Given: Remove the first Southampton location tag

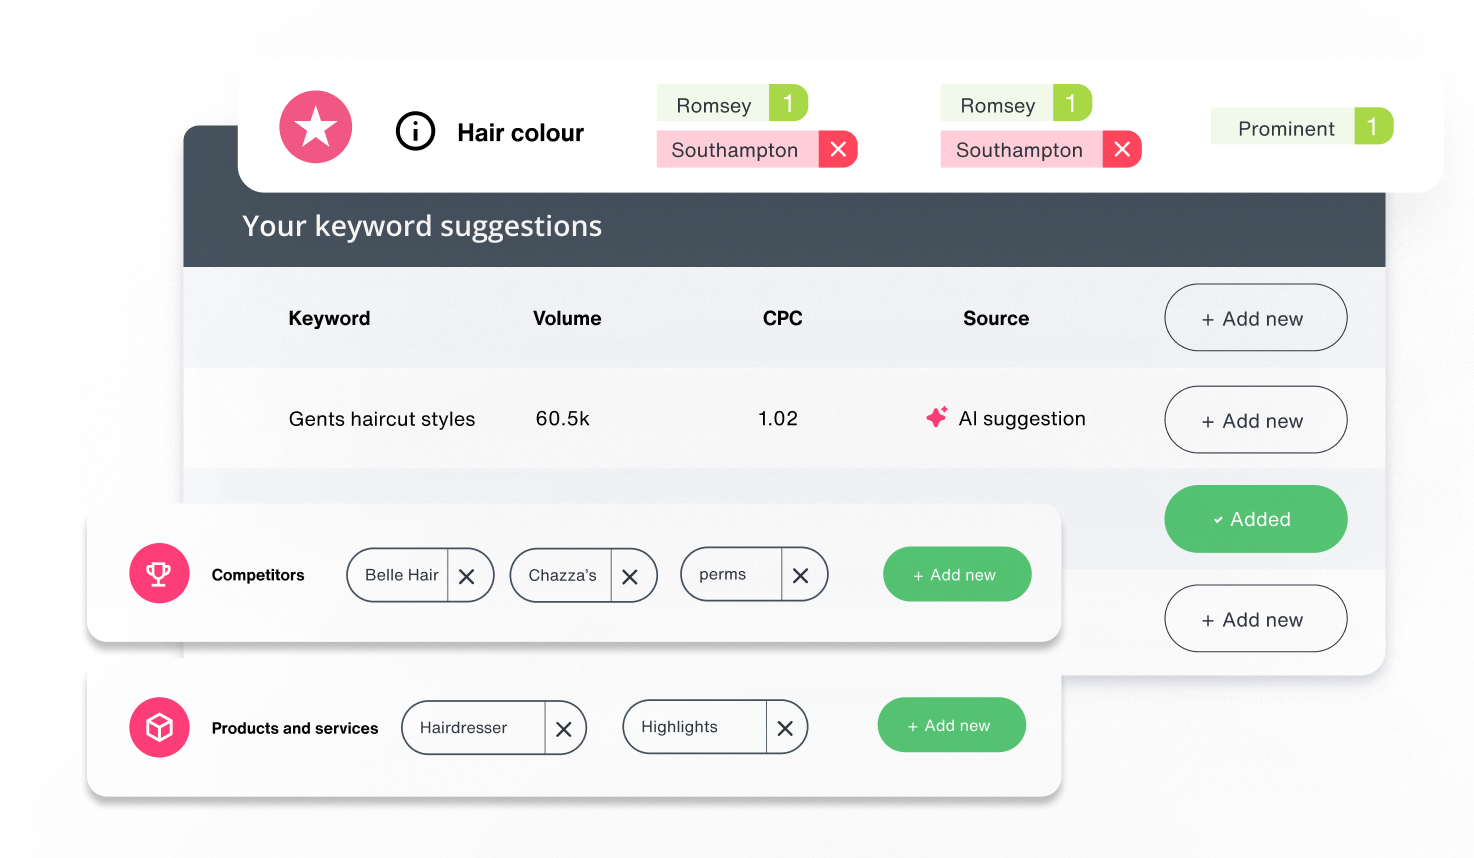Looking at the screenshot, I should pyautogui.click(x=840, y=149).
